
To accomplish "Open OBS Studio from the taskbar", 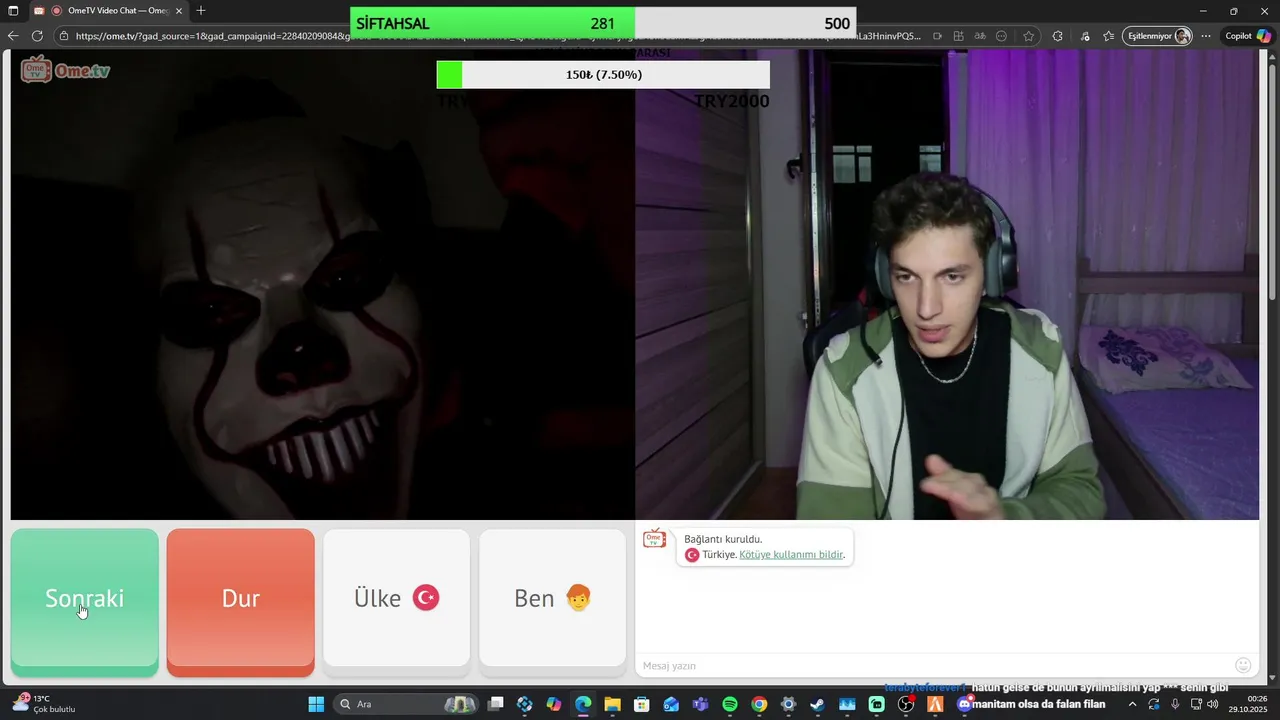I will pos(906,704).
